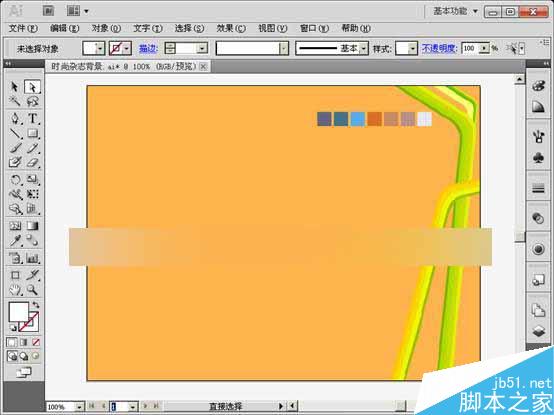Select the Rotate tool

coord(15,180)
